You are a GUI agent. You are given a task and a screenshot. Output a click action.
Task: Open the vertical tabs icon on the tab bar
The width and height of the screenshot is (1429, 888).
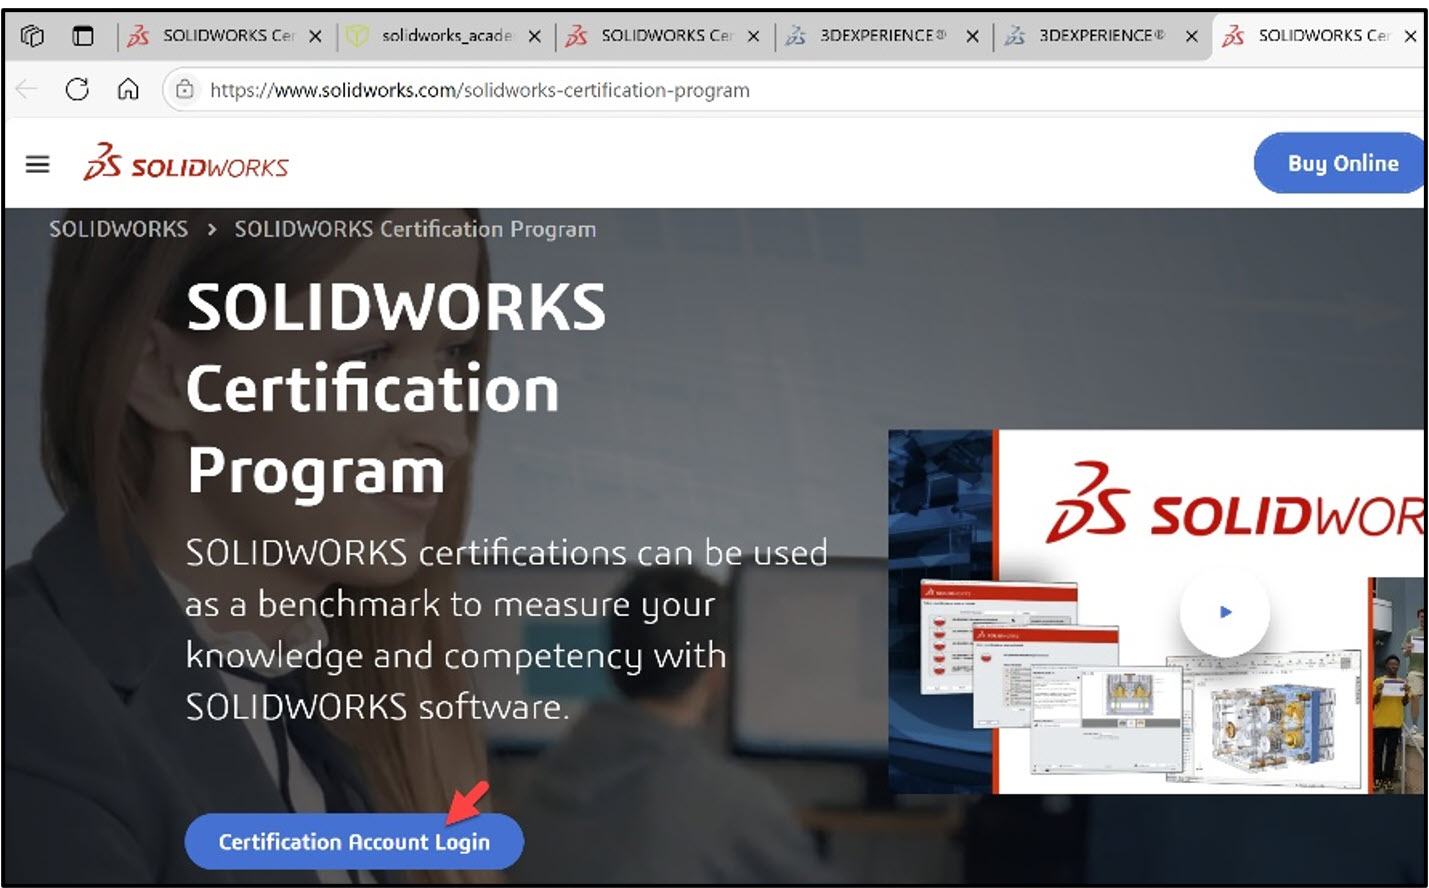pos(83,36)
